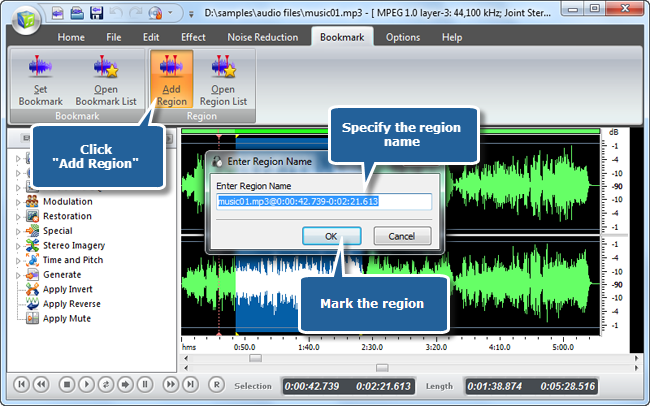Expand the Time and Pitch node
Viewport: 650px width, 406px height.
(18, 261)
